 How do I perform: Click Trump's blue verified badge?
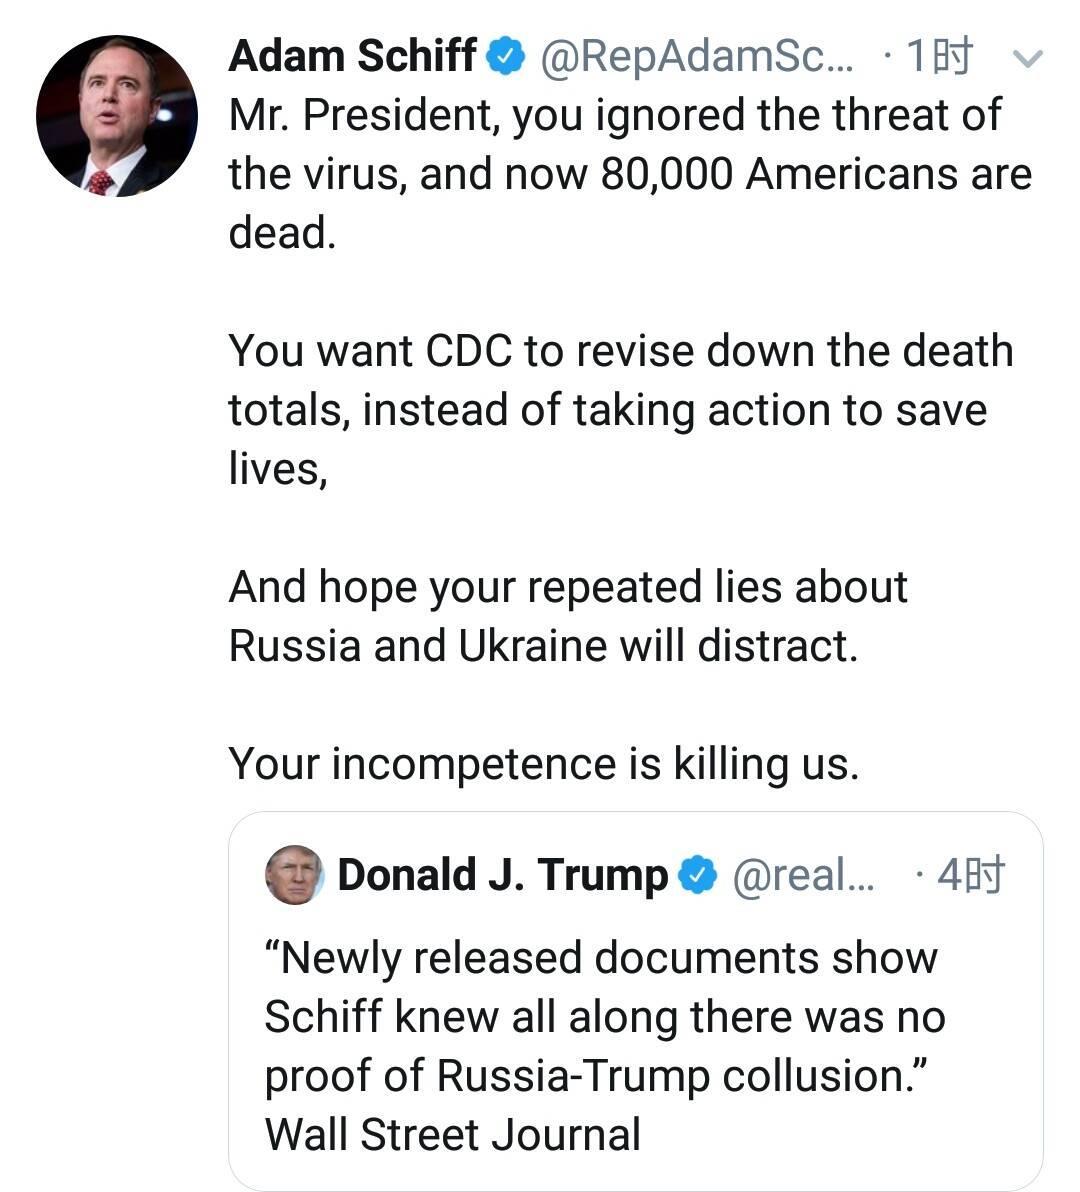point(698,876)
